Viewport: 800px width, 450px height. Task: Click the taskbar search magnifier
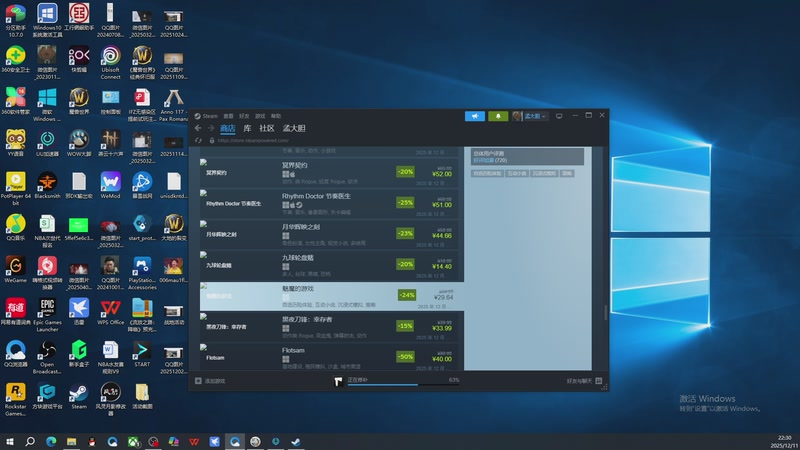[x=30, y=441]
